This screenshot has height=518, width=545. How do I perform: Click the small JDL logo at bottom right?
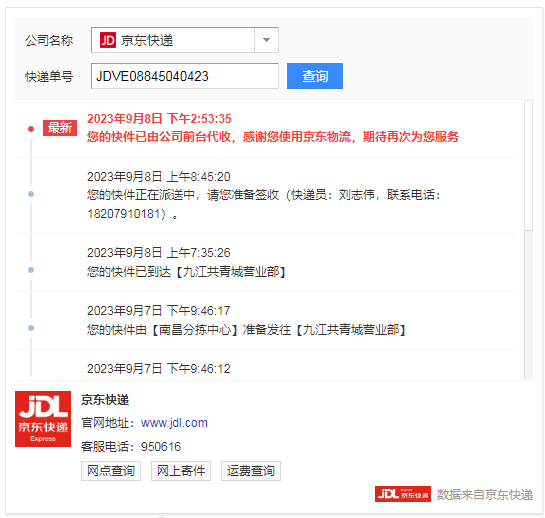pos(402,494)
